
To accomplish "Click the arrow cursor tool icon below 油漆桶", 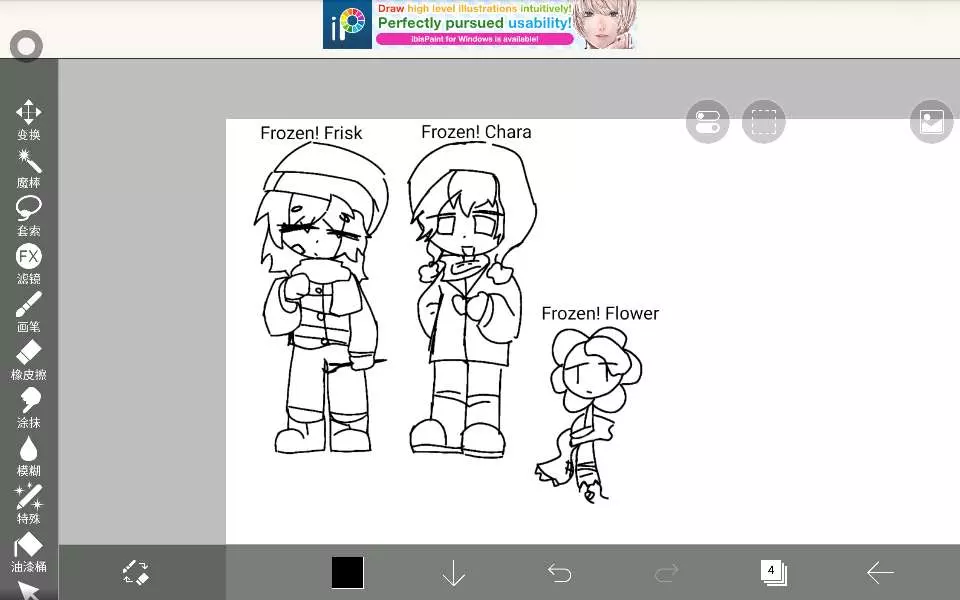I will point(29,590).
